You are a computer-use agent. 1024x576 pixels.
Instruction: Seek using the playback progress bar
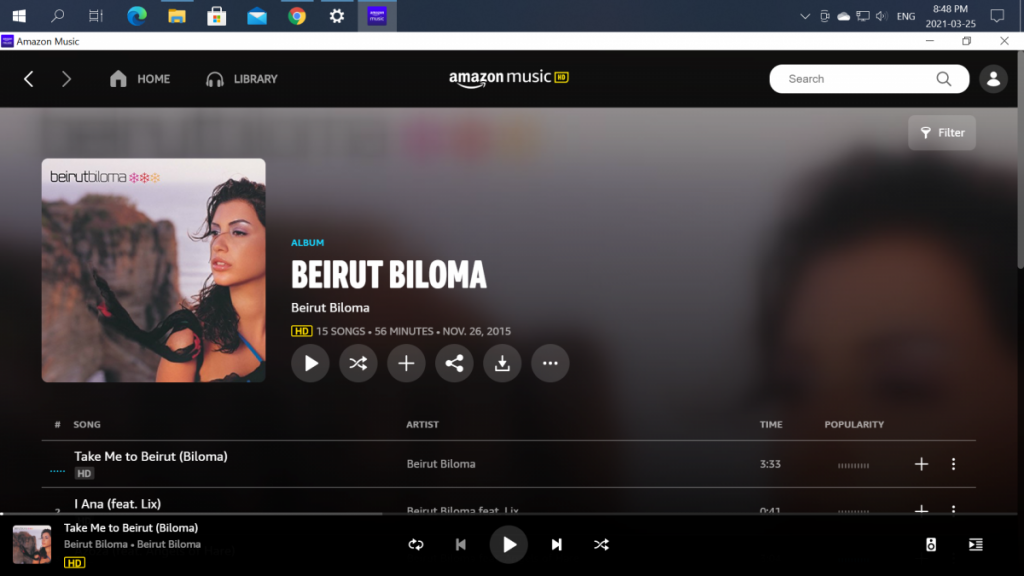click(x=509, y=514)
